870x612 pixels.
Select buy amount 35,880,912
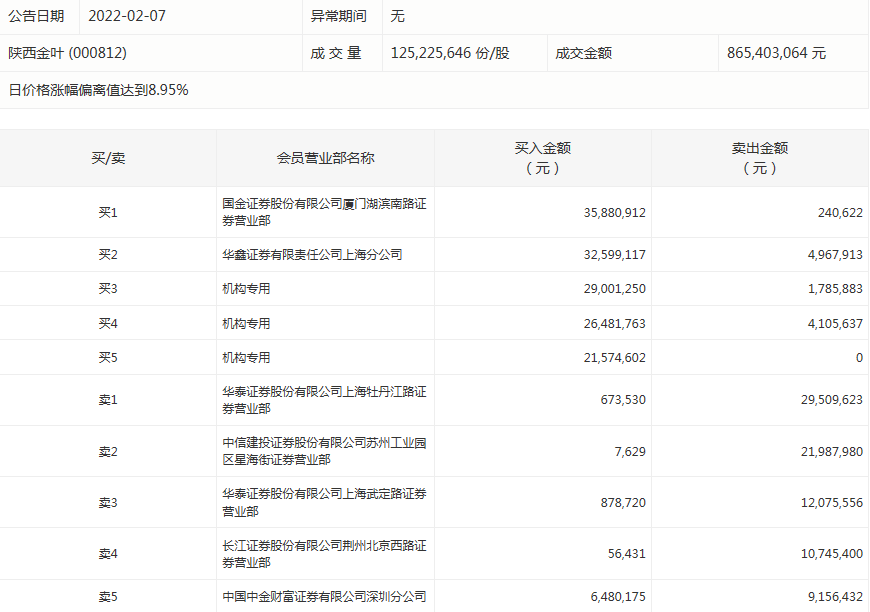click(614, 213)
